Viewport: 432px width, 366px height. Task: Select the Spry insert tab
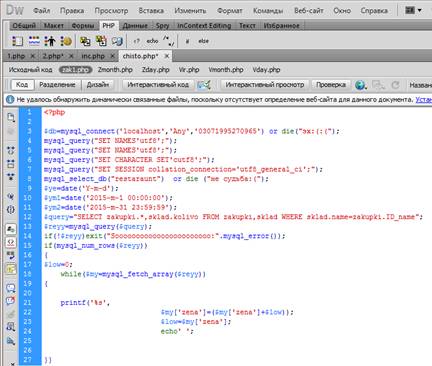pos(162,26)
